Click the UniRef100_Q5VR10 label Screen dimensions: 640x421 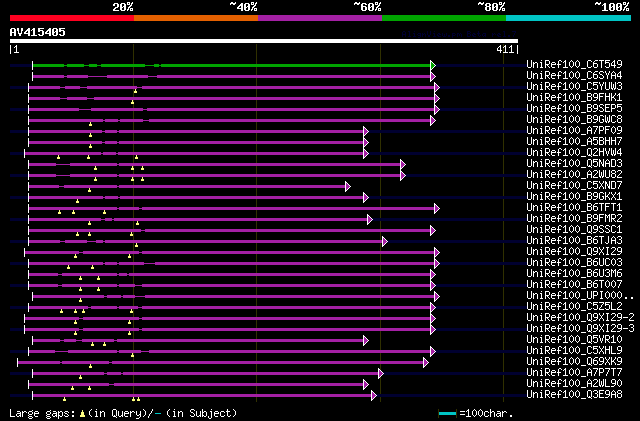pos(574,340)
